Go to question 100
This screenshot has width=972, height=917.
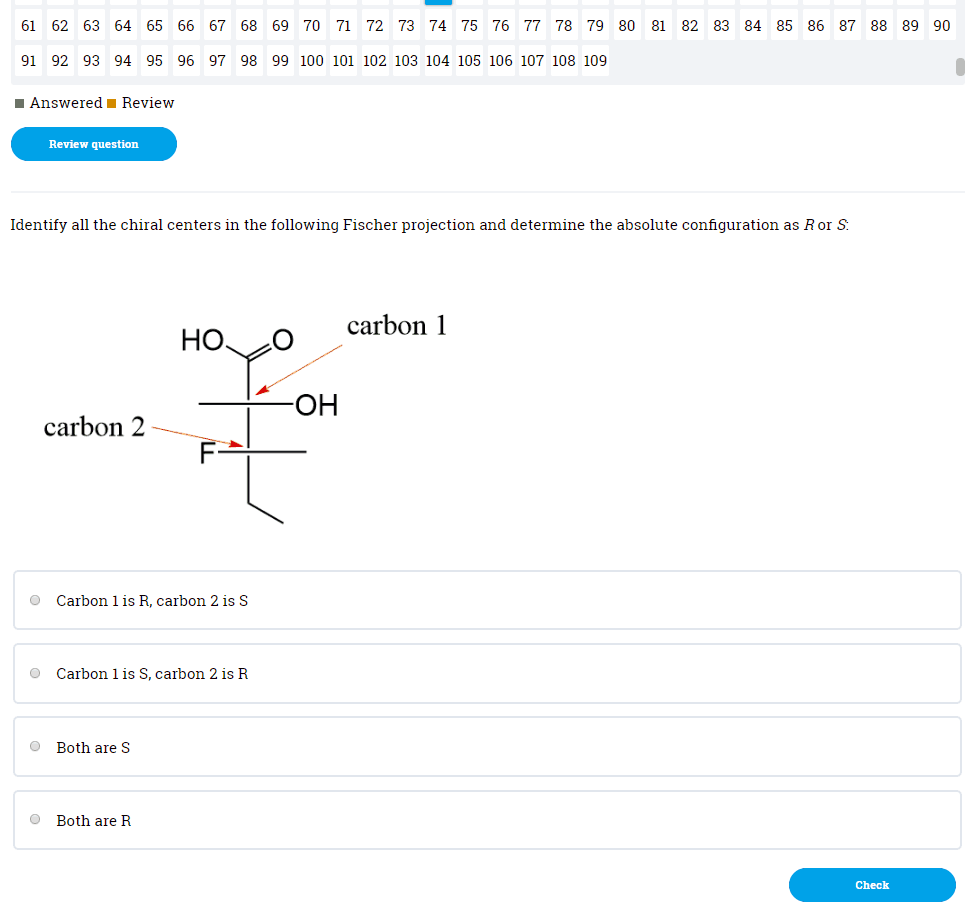(x=312, y=61)
